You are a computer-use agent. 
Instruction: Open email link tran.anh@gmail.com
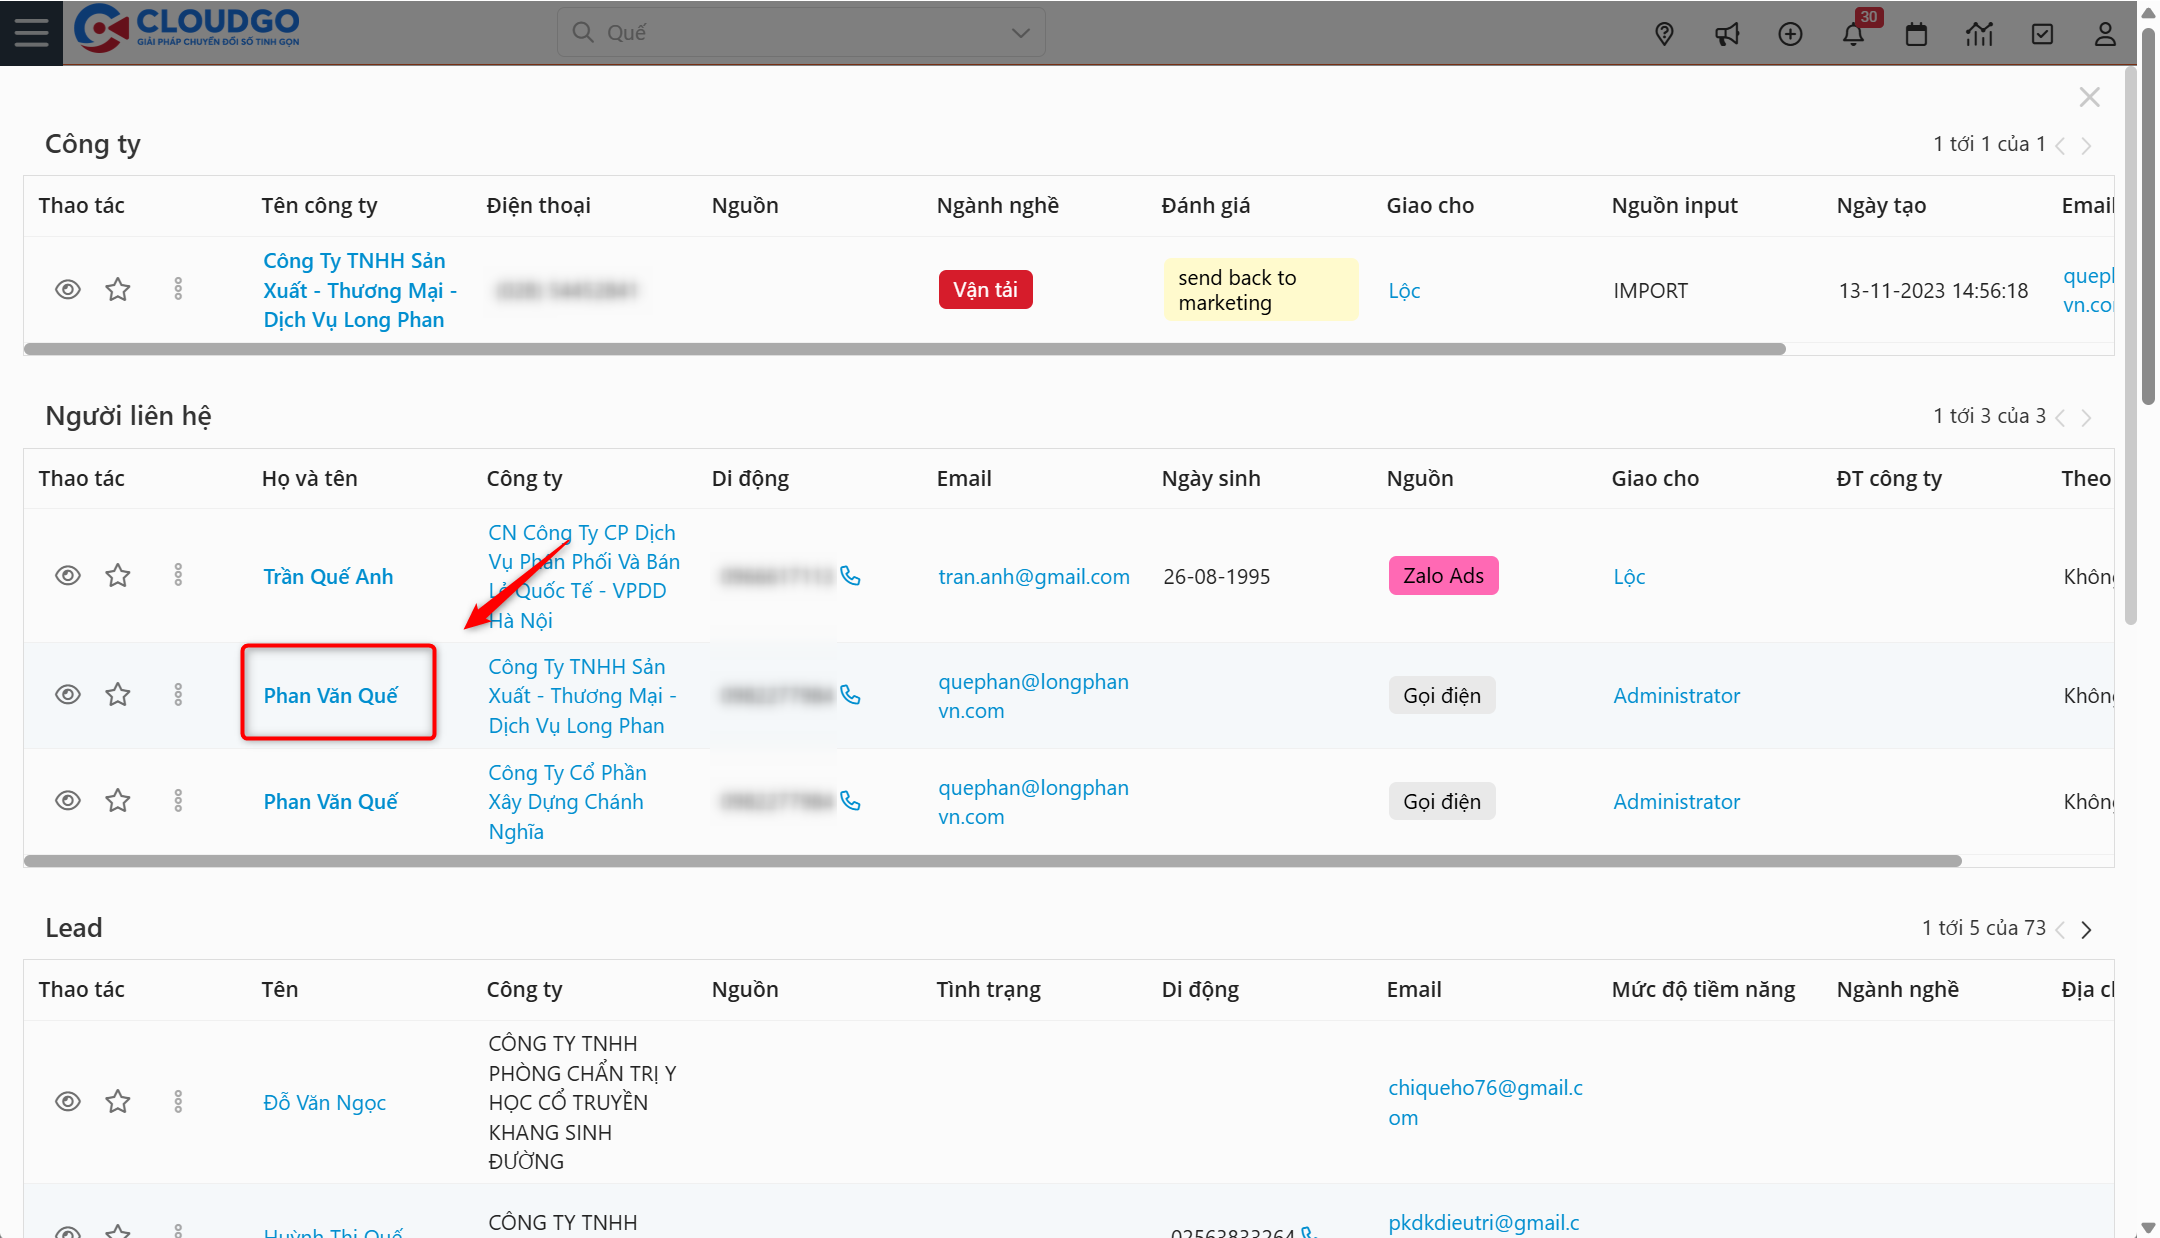(x=1033, y=577)
